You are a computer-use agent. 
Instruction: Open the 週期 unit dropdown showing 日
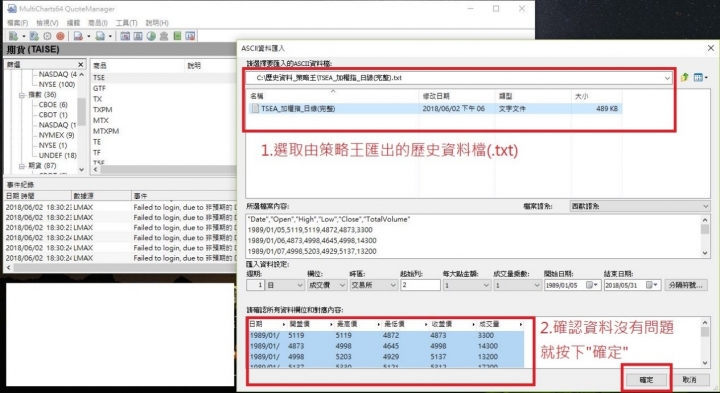coord(285,285)
